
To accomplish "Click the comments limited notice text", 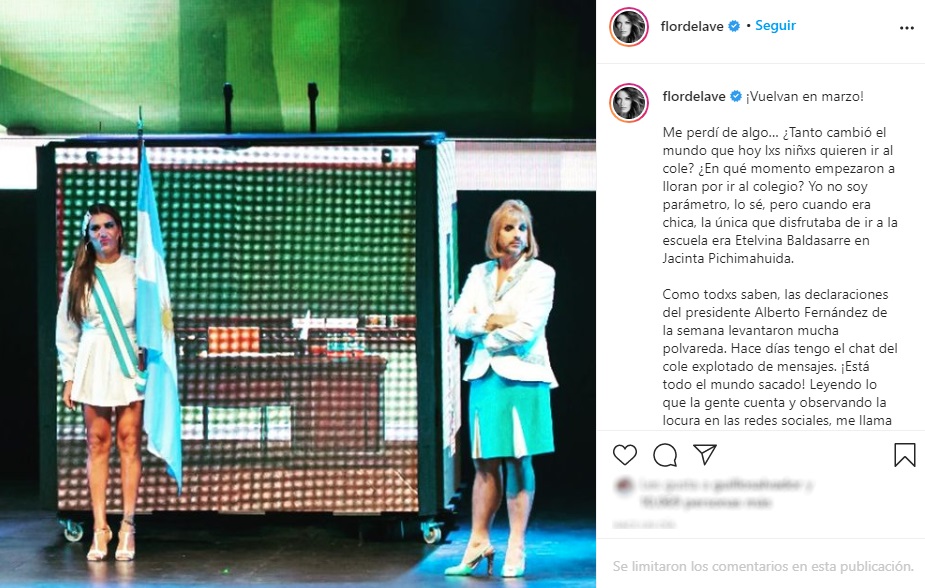I will pos(763,566).
